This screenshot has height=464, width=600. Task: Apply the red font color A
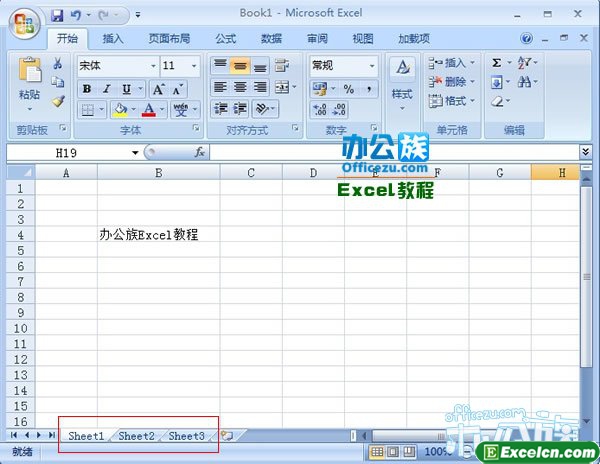(x=149, y=110)
